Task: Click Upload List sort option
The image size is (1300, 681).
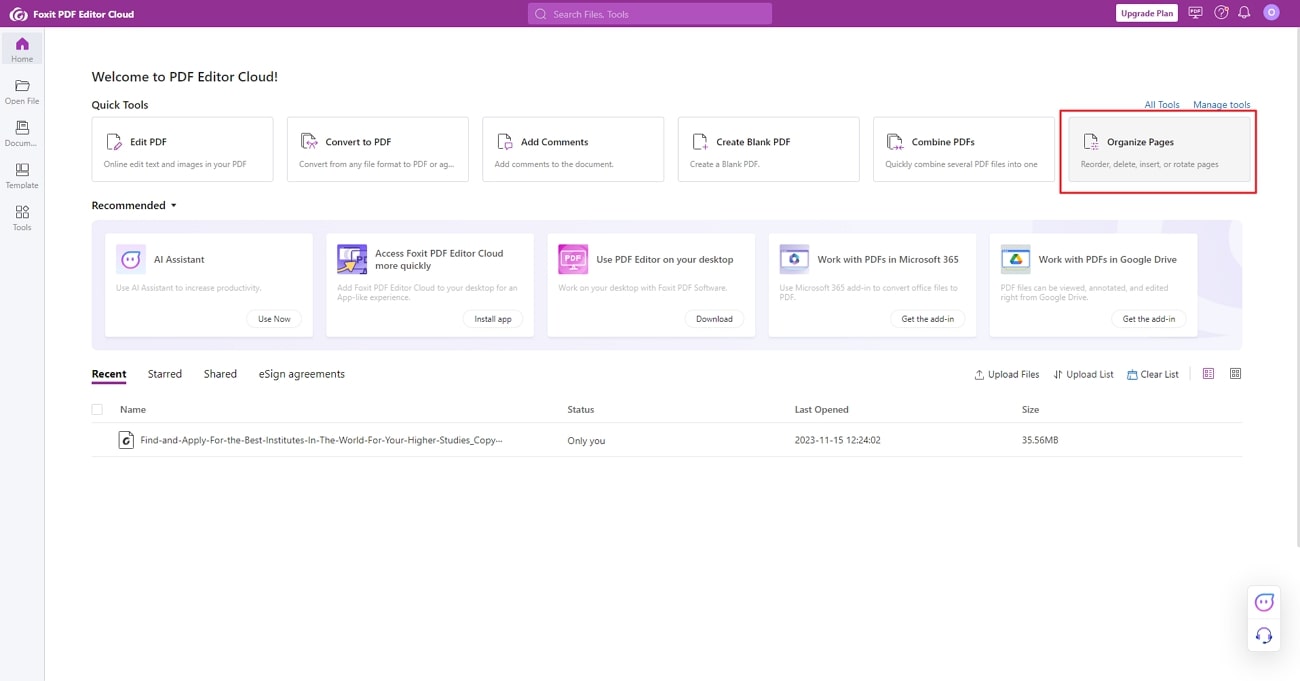Action: [x=1083, y=374]
